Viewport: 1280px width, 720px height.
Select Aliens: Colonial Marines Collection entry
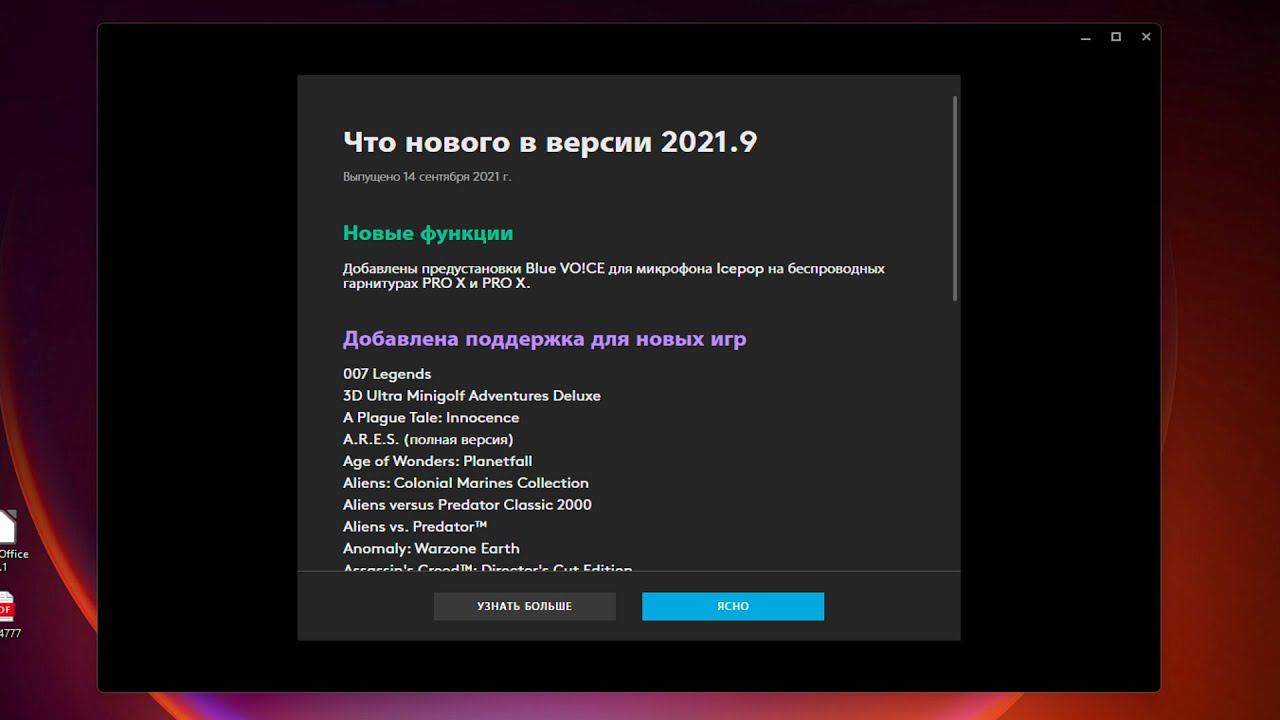click(466, 483)
